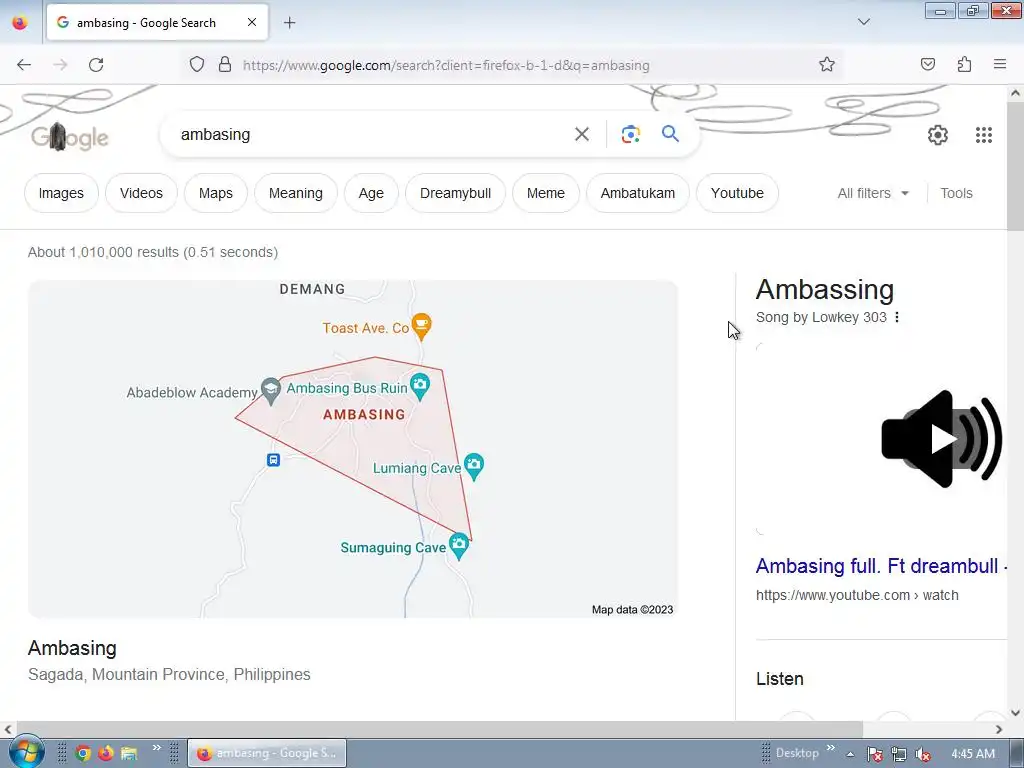Select the Dreamybull filter chip
Screen dimensions: 1024x768
pyautogui.click(x=455, y=193)
